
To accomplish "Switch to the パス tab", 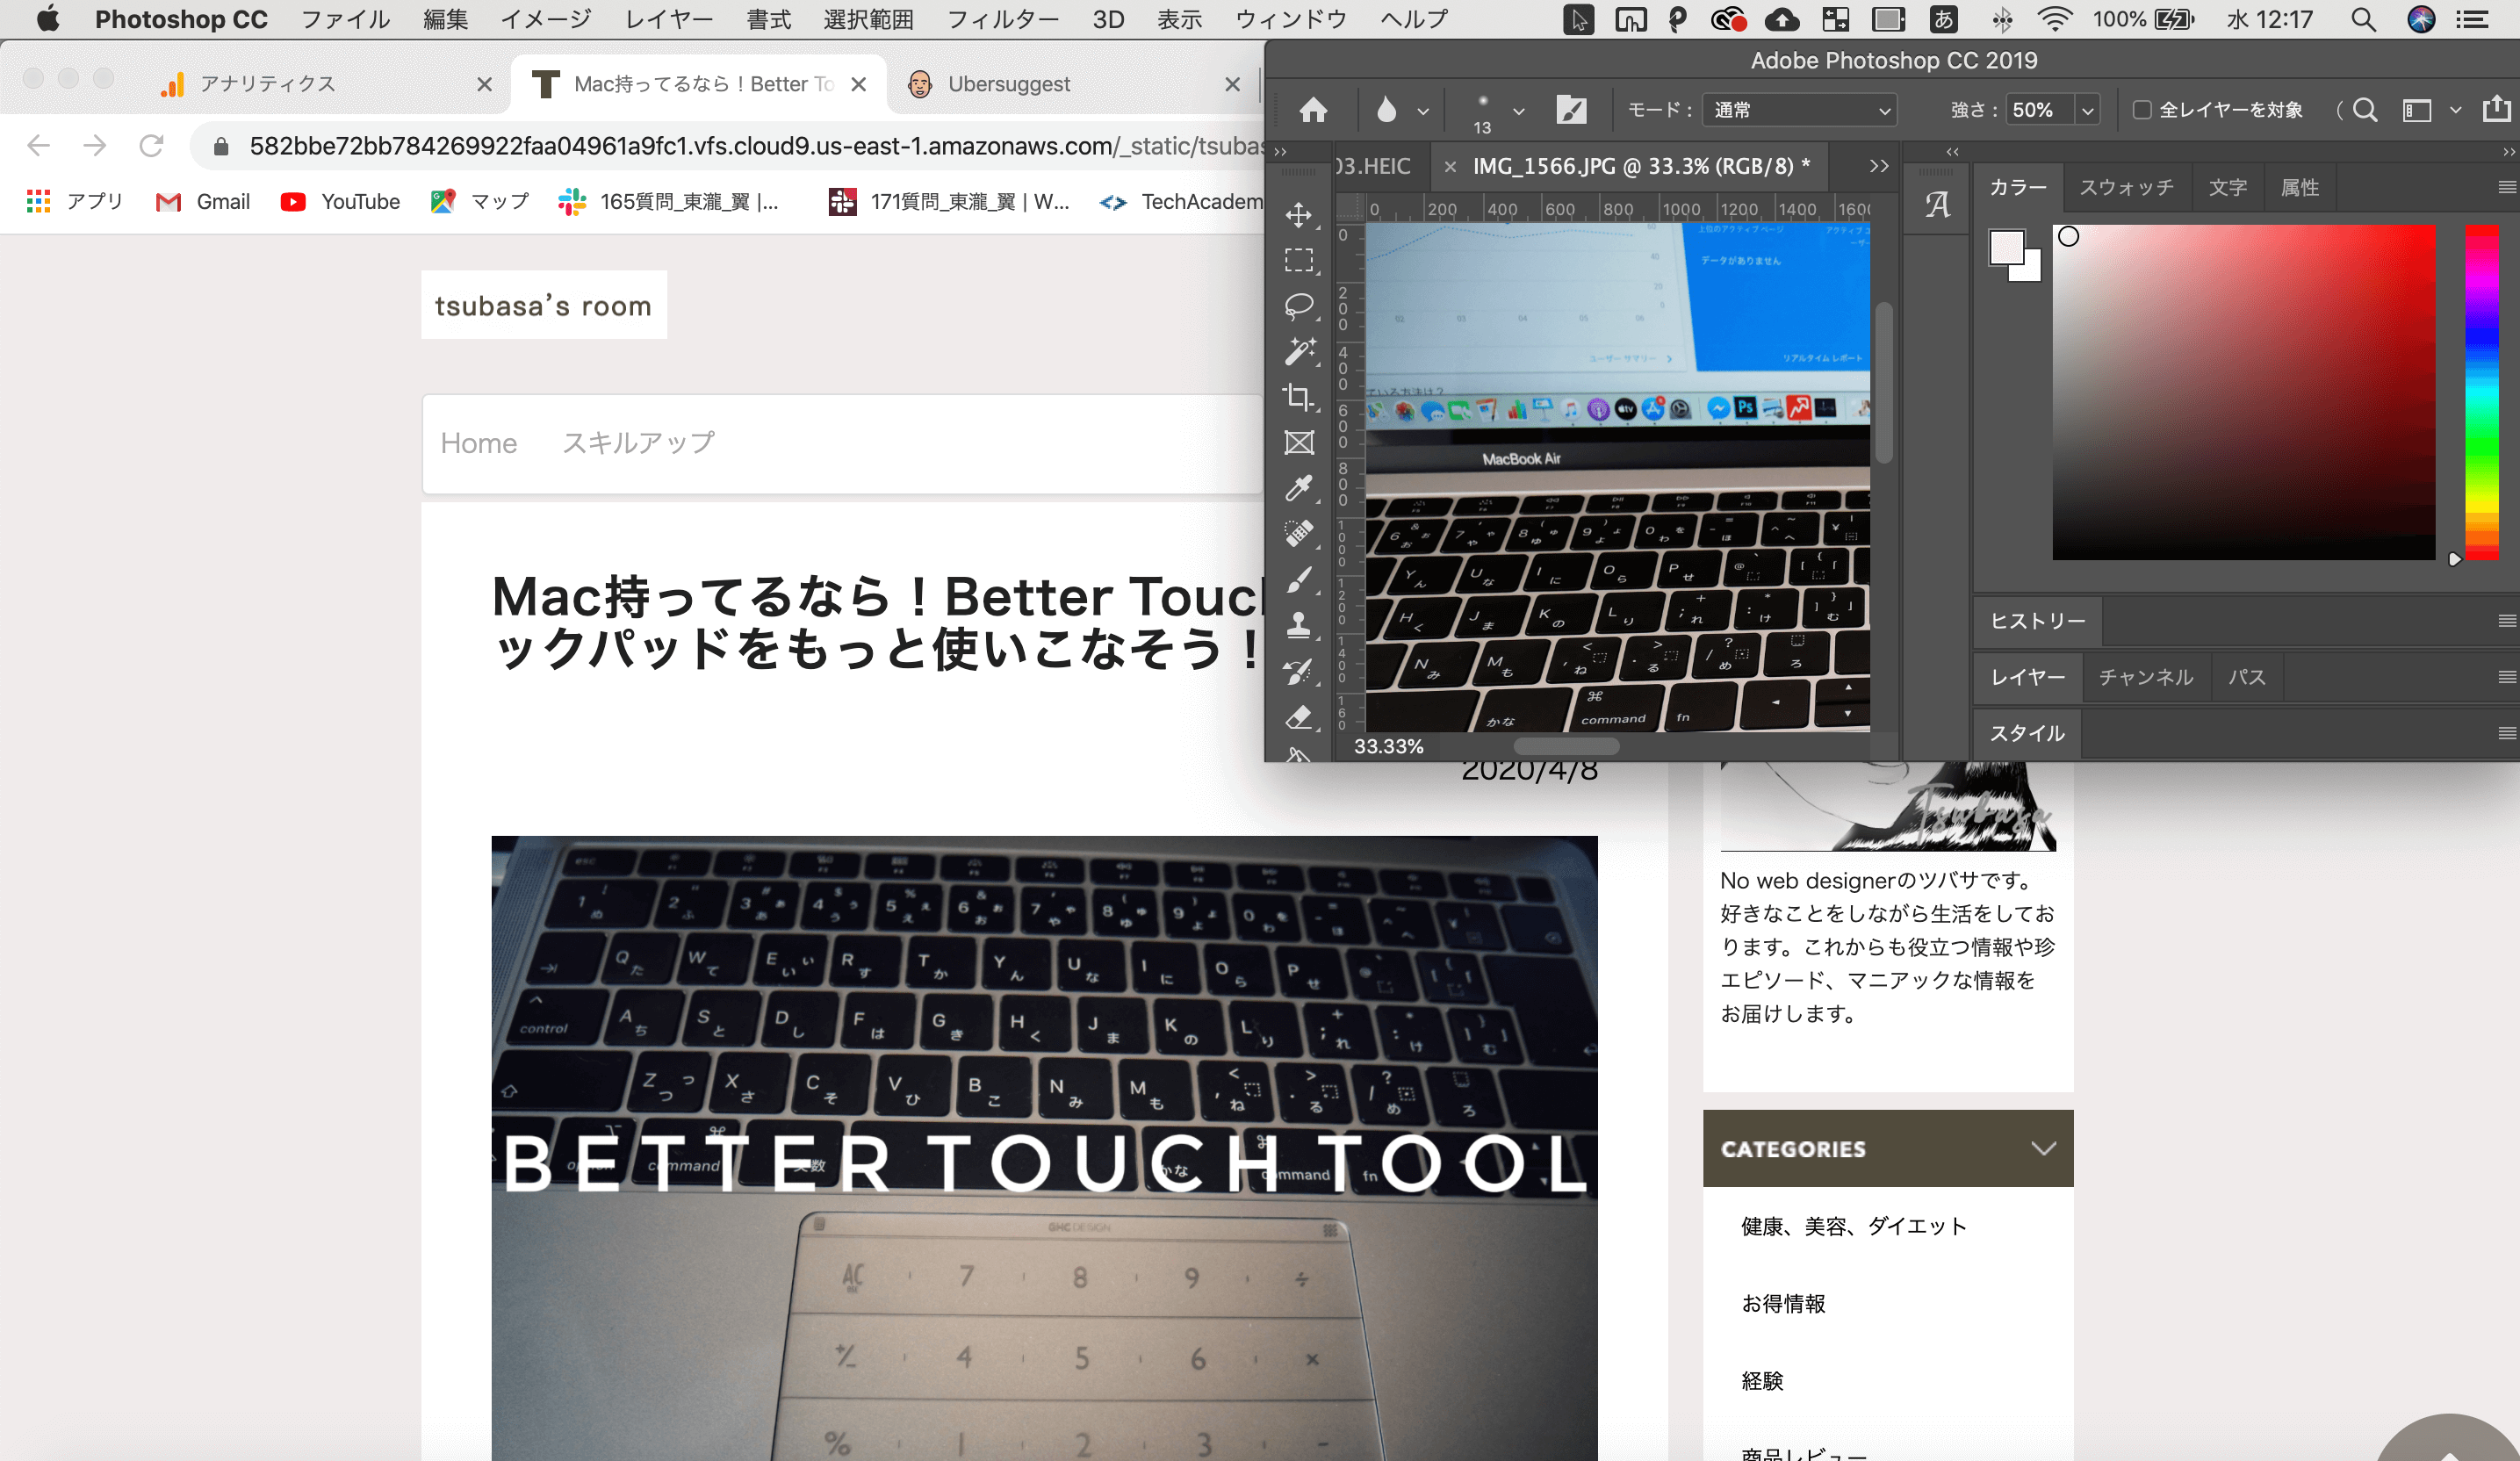I will tap(2246, 677).
